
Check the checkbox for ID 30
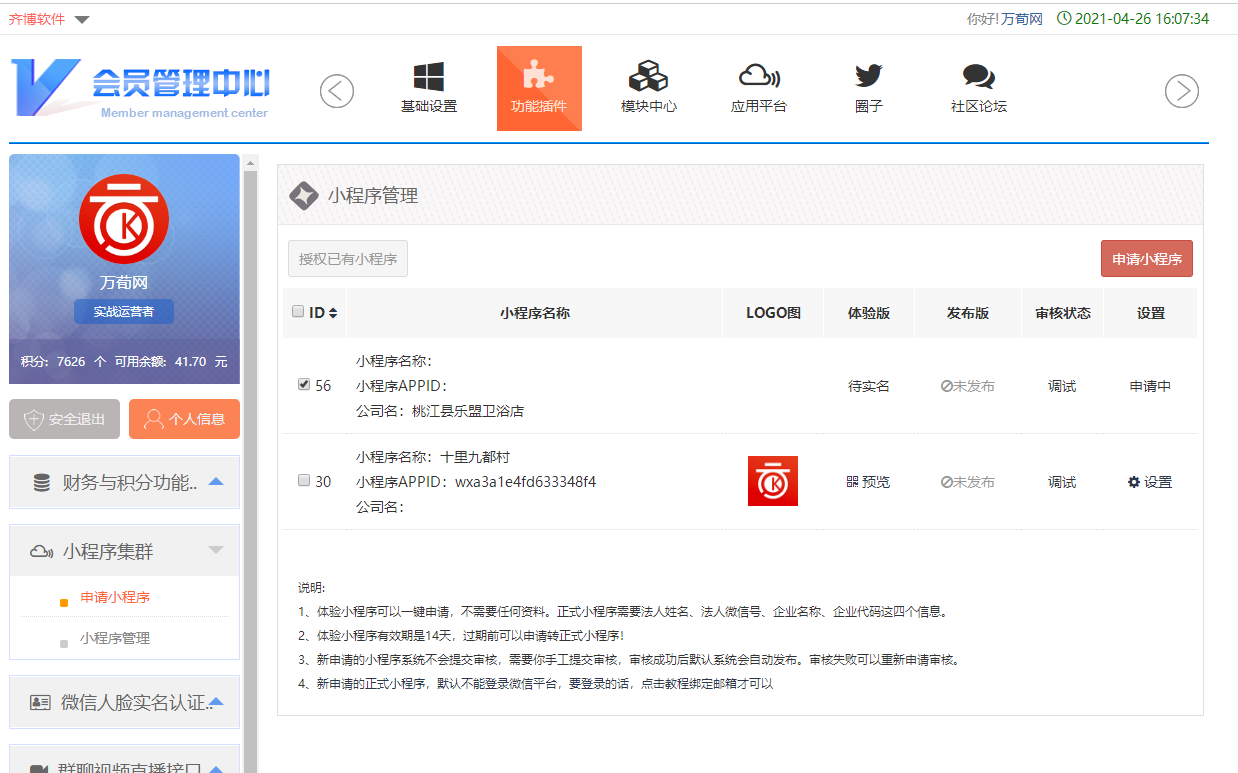pos(304,481)
